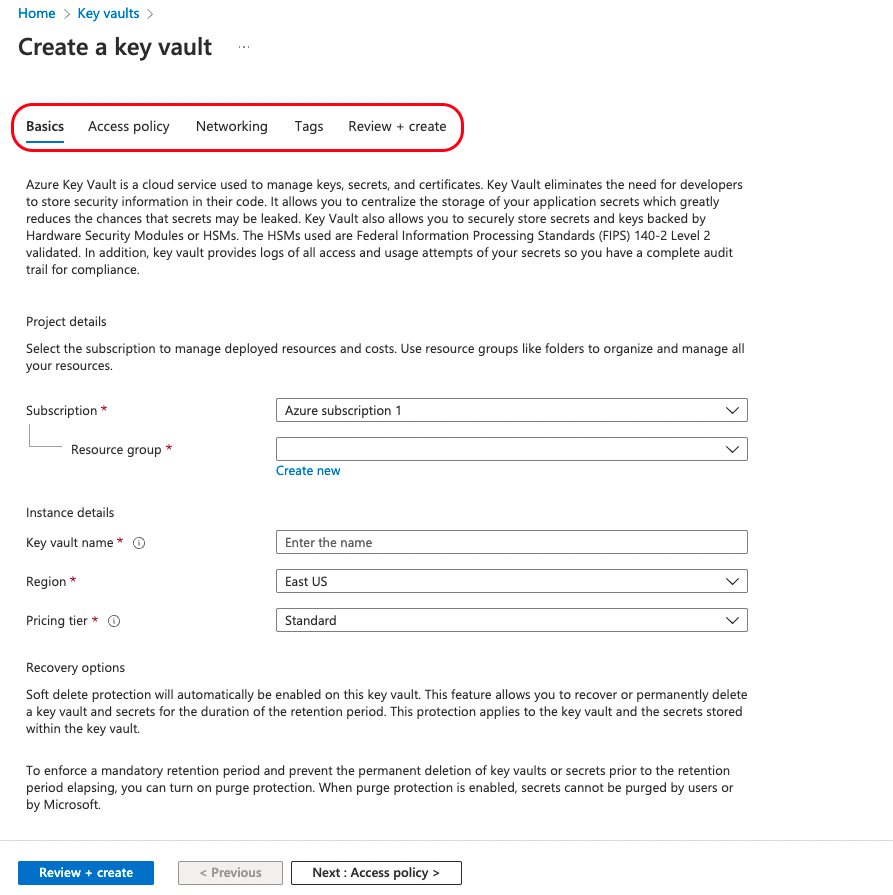Click the Create a key vault heading
Screen dimensions: 893x895
[x=115, y=47]
